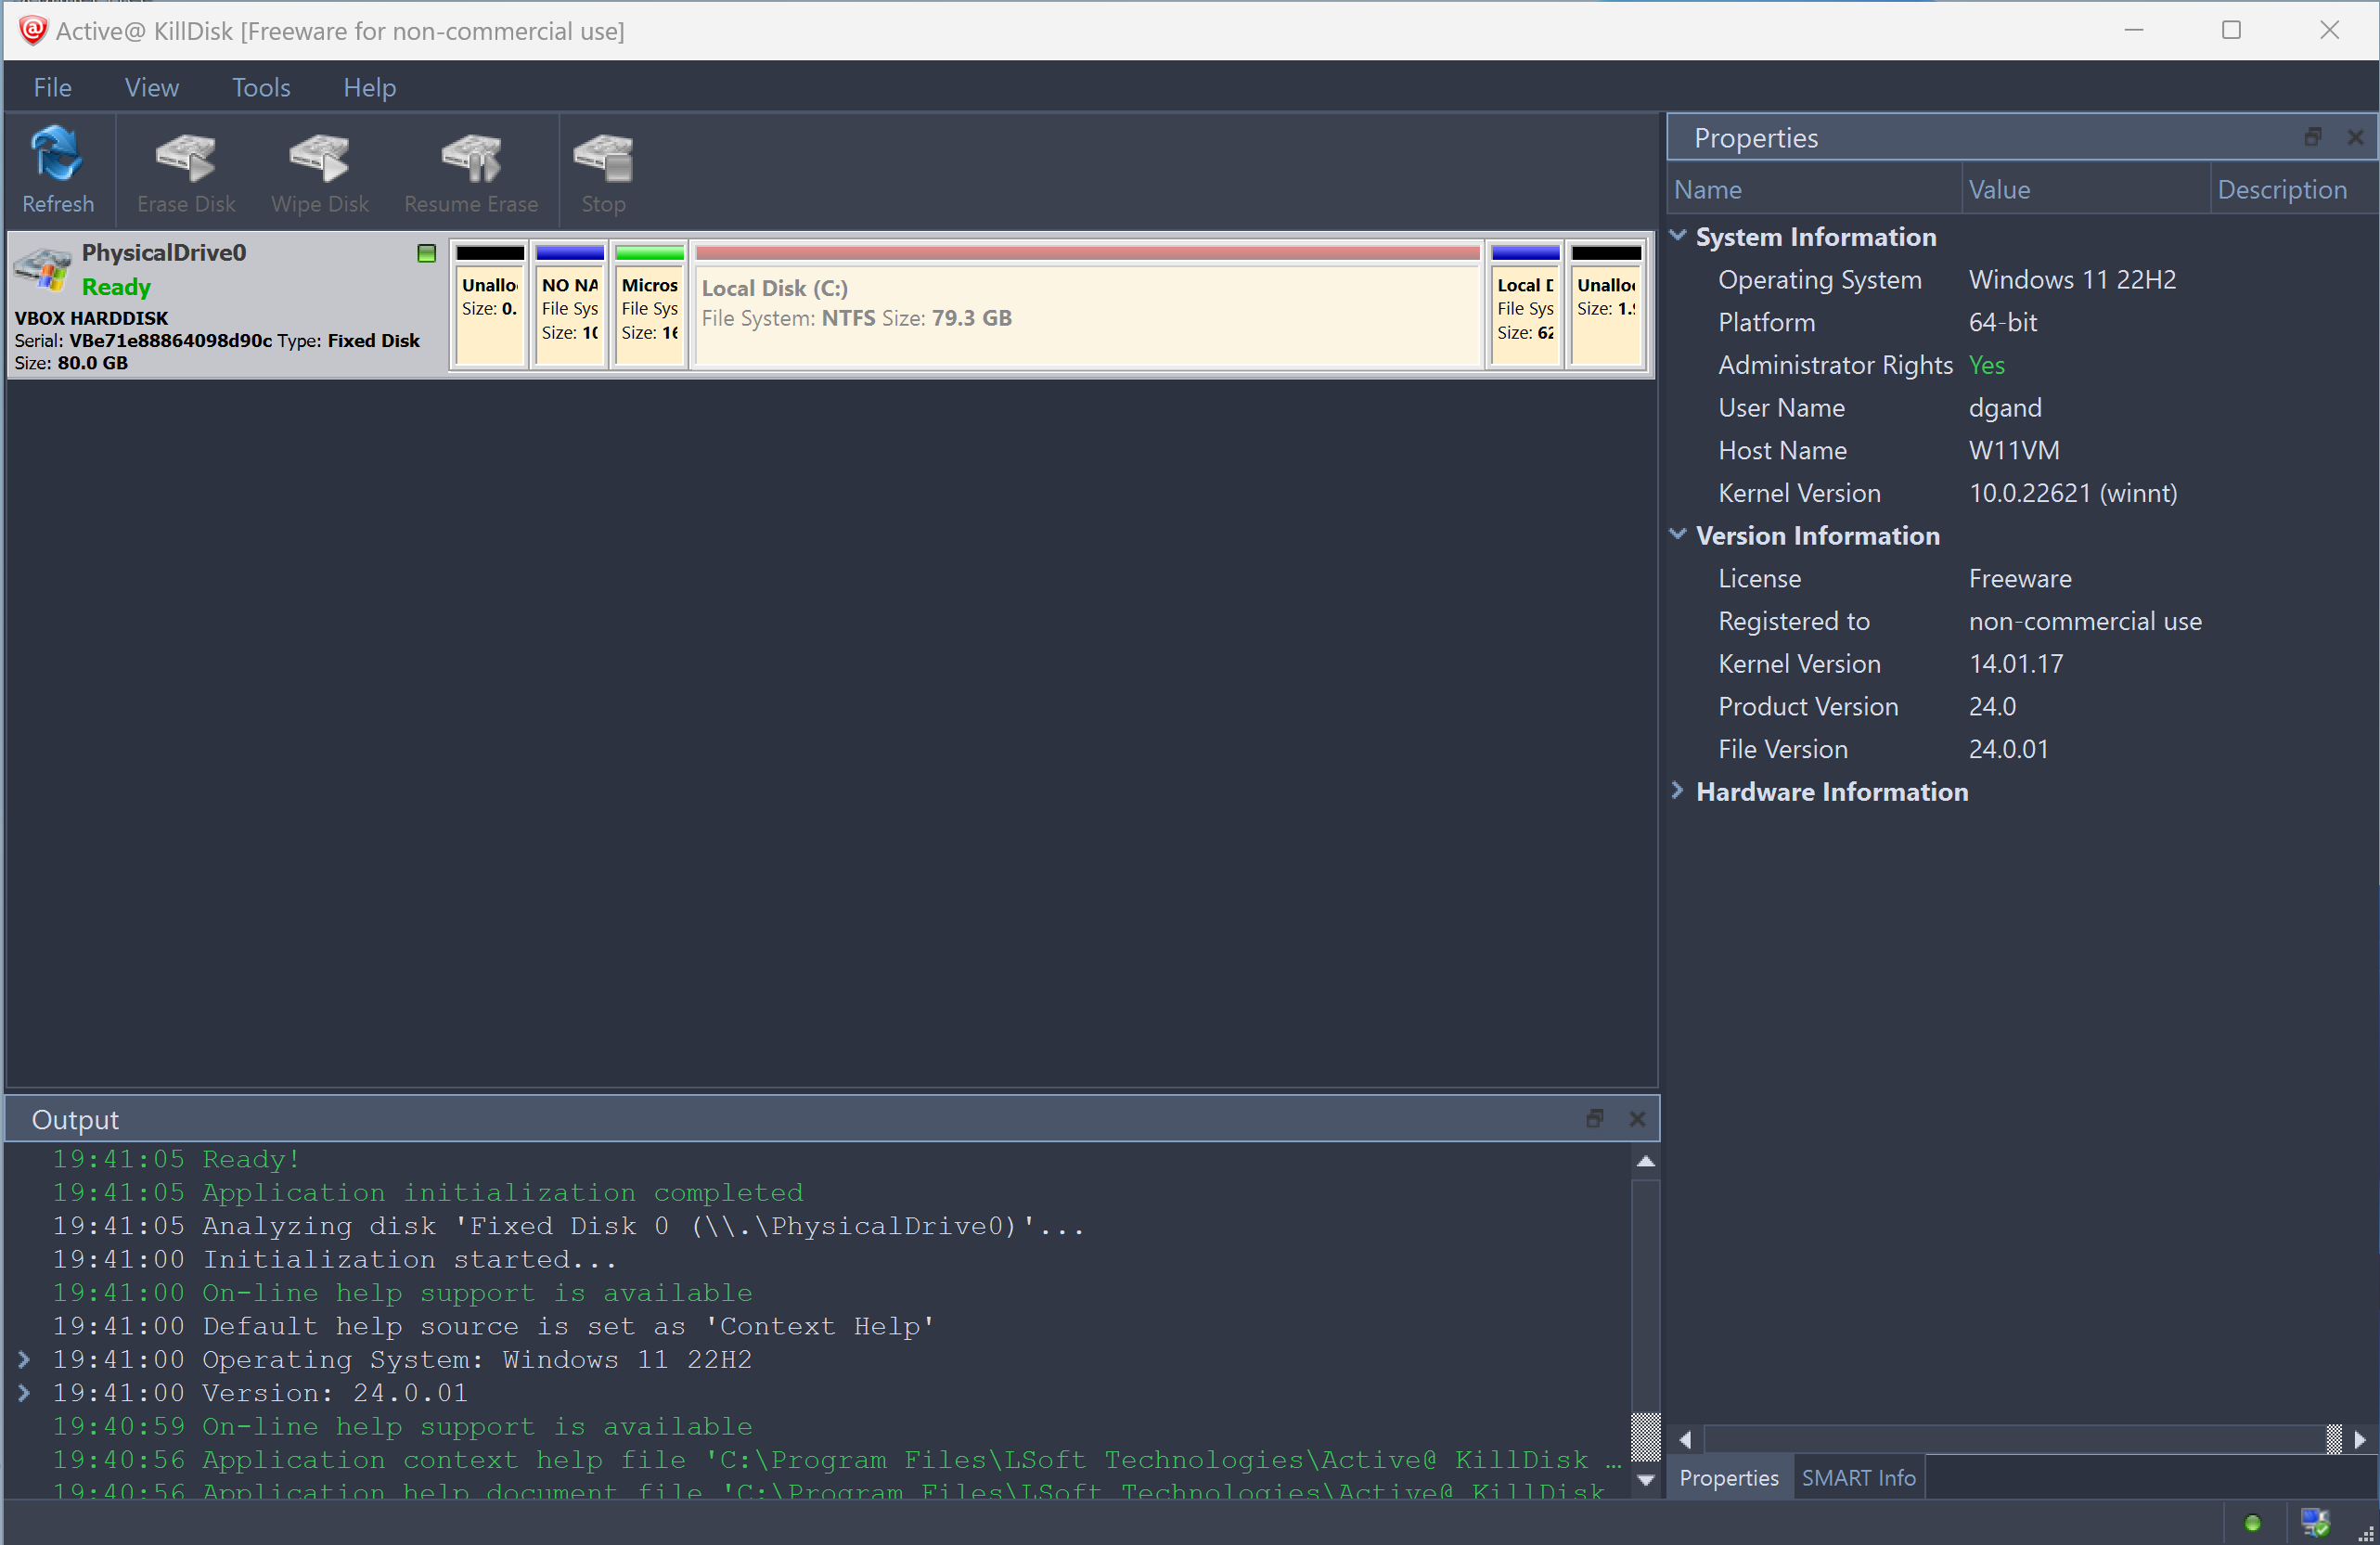
Task: Close the Properties panel
Action: 2355,137
